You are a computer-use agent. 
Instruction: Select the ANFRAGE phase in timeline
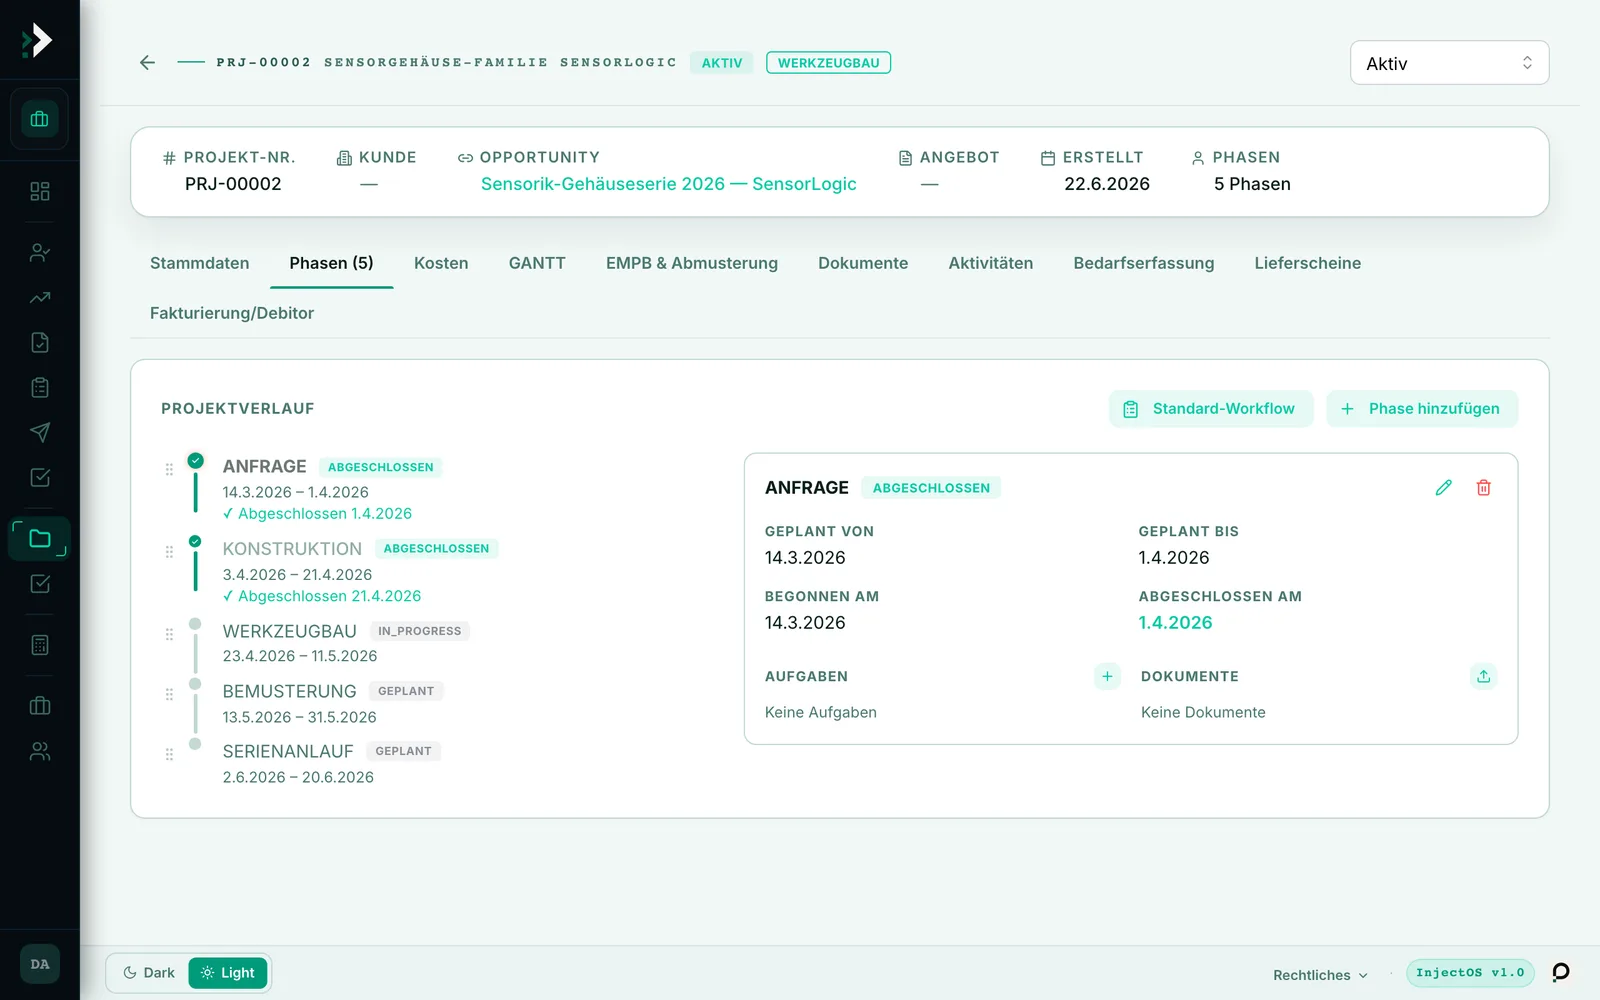click(265, 466)
